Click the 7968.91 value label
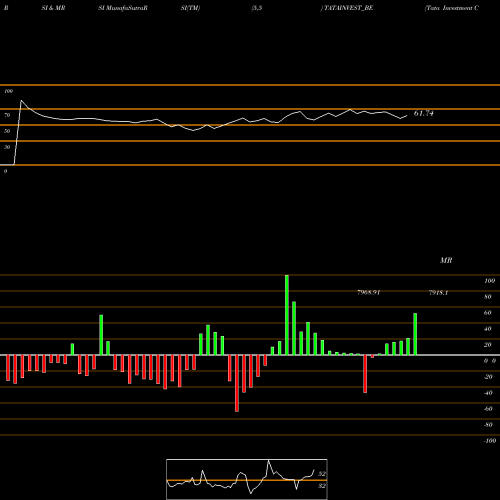Screen dimensions: 500x500 [368, 292]
